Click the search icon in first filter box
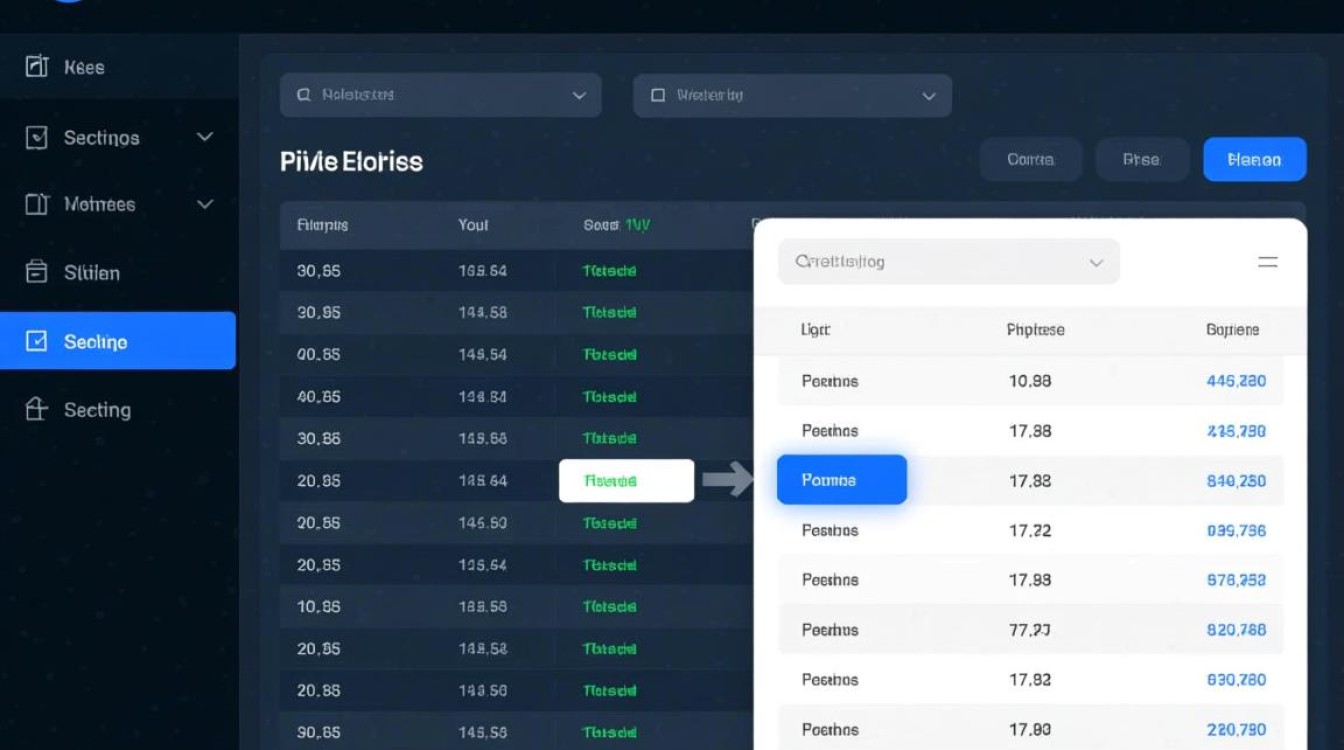This screenshot has width=1344, height=750. pyautogui.click(x=304, y=96)
